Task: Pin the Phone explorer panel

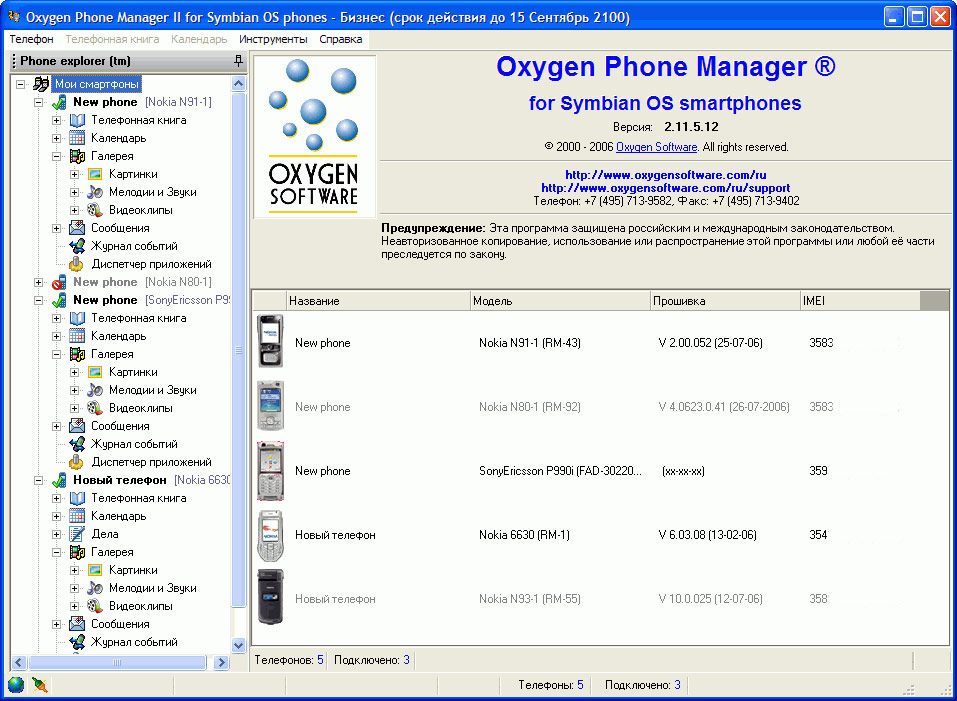Action: pyautogui.click(x=238, y=60)
